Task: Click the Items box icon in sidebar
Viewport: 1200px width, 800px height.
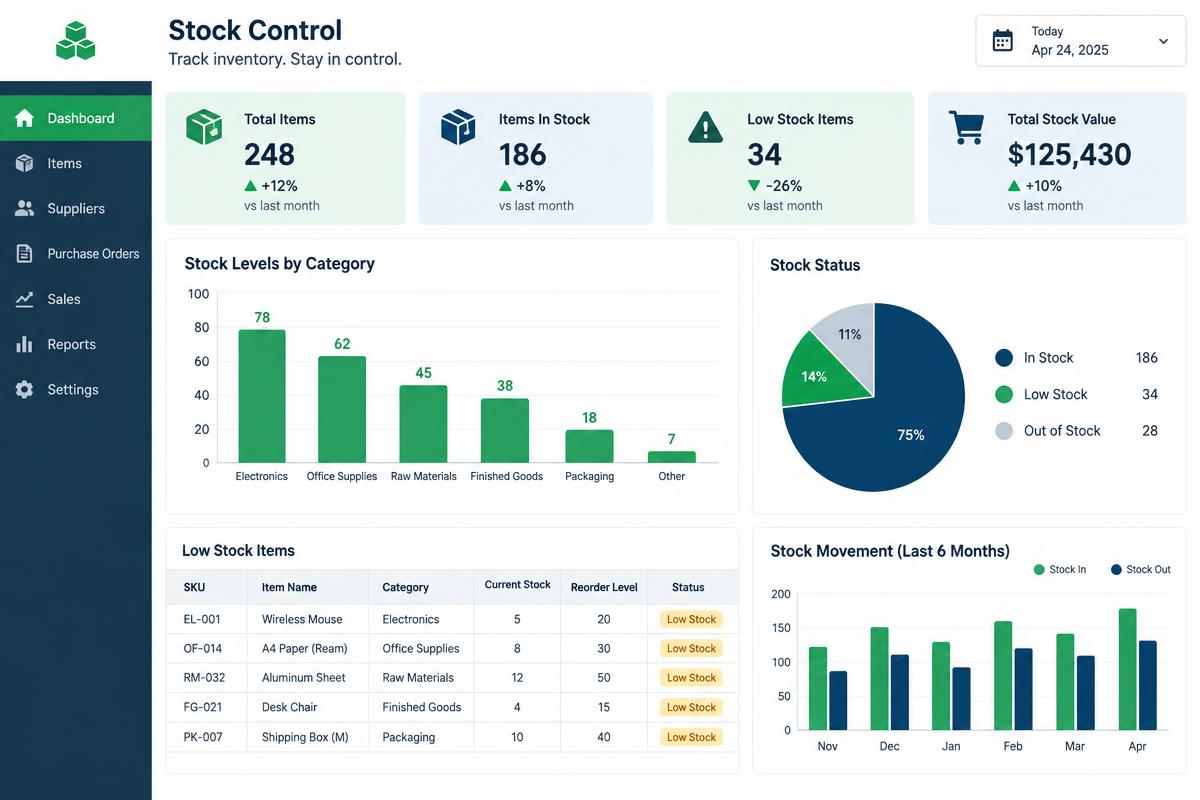Action: 25,163
